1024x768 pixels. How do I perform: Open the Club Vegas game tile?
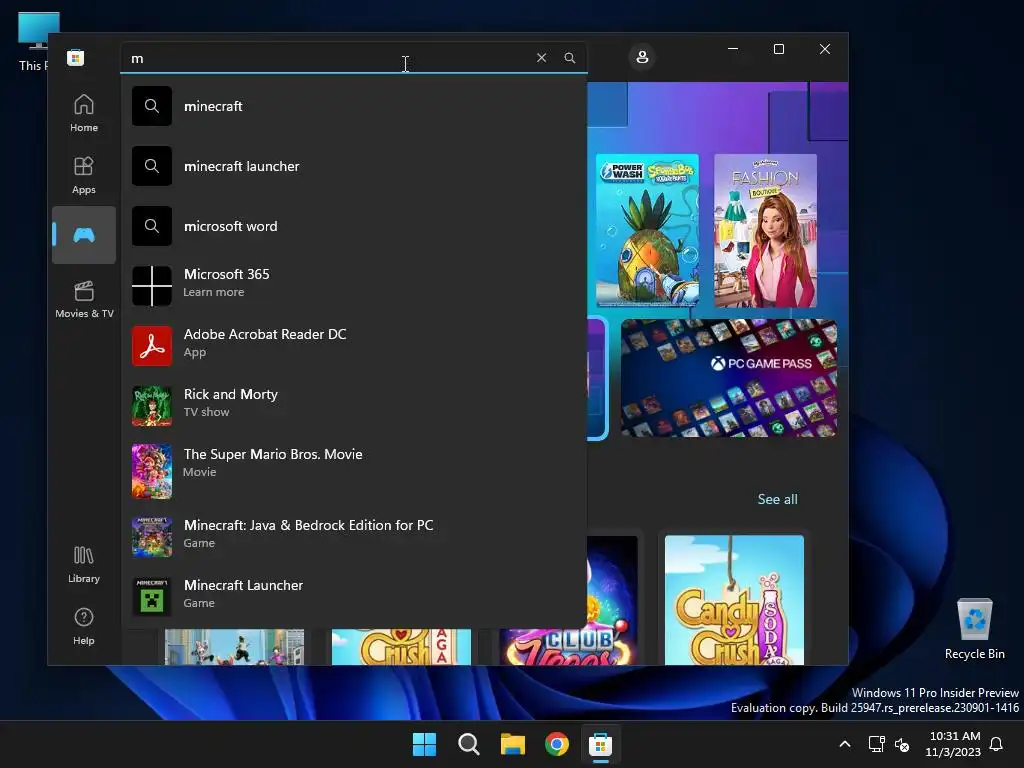point(611,600)
